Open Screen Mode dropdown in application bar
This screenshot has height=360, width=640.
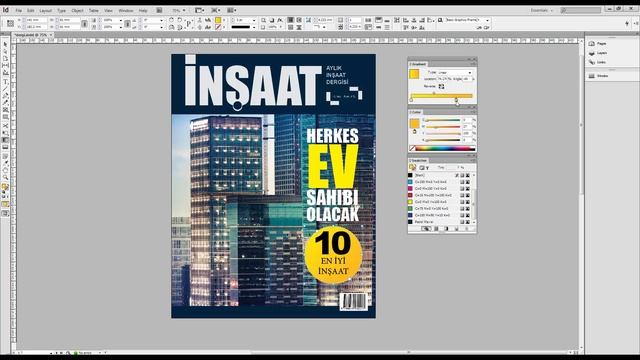[215, 10]
